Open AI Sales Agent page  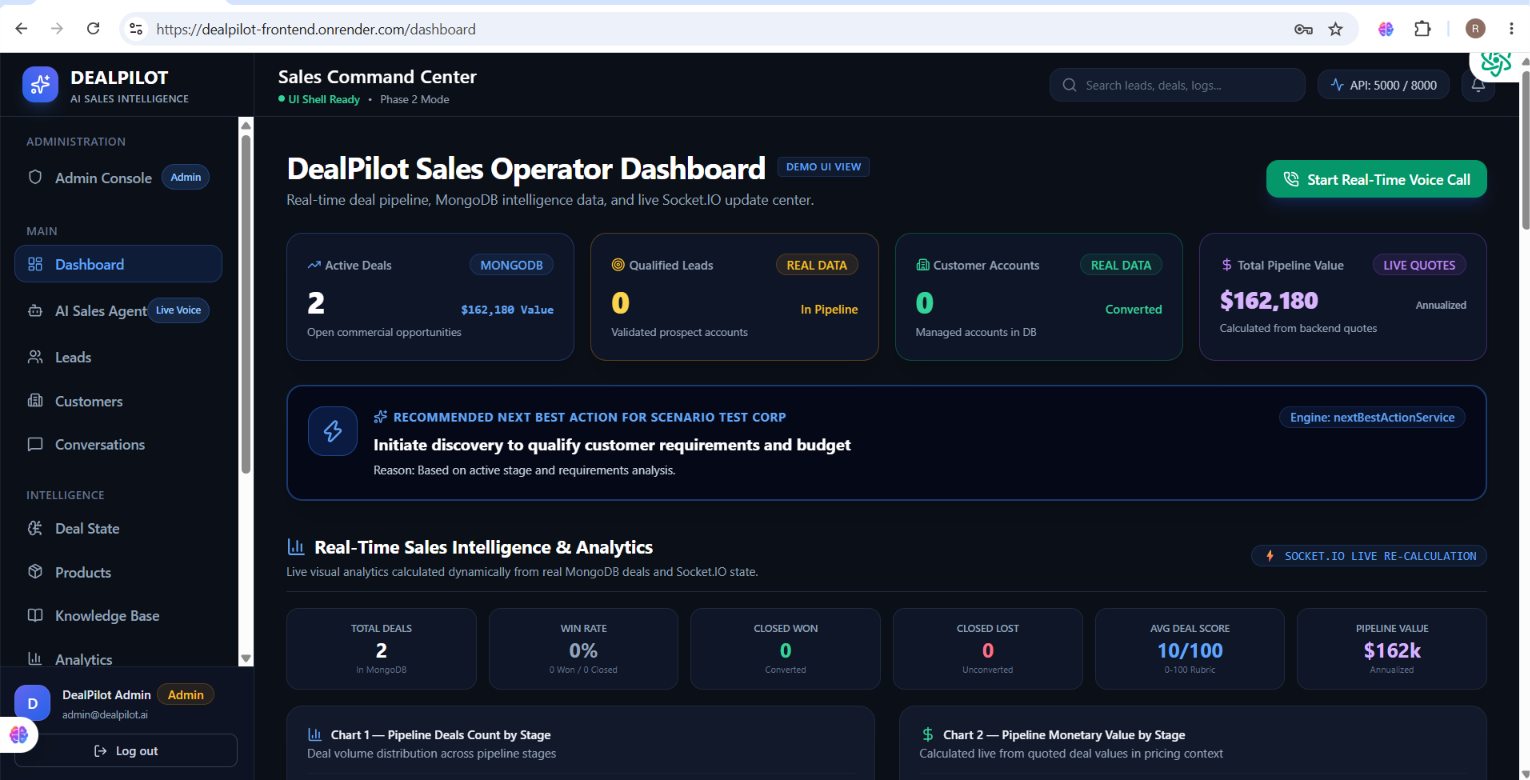[x=118, y=311]
